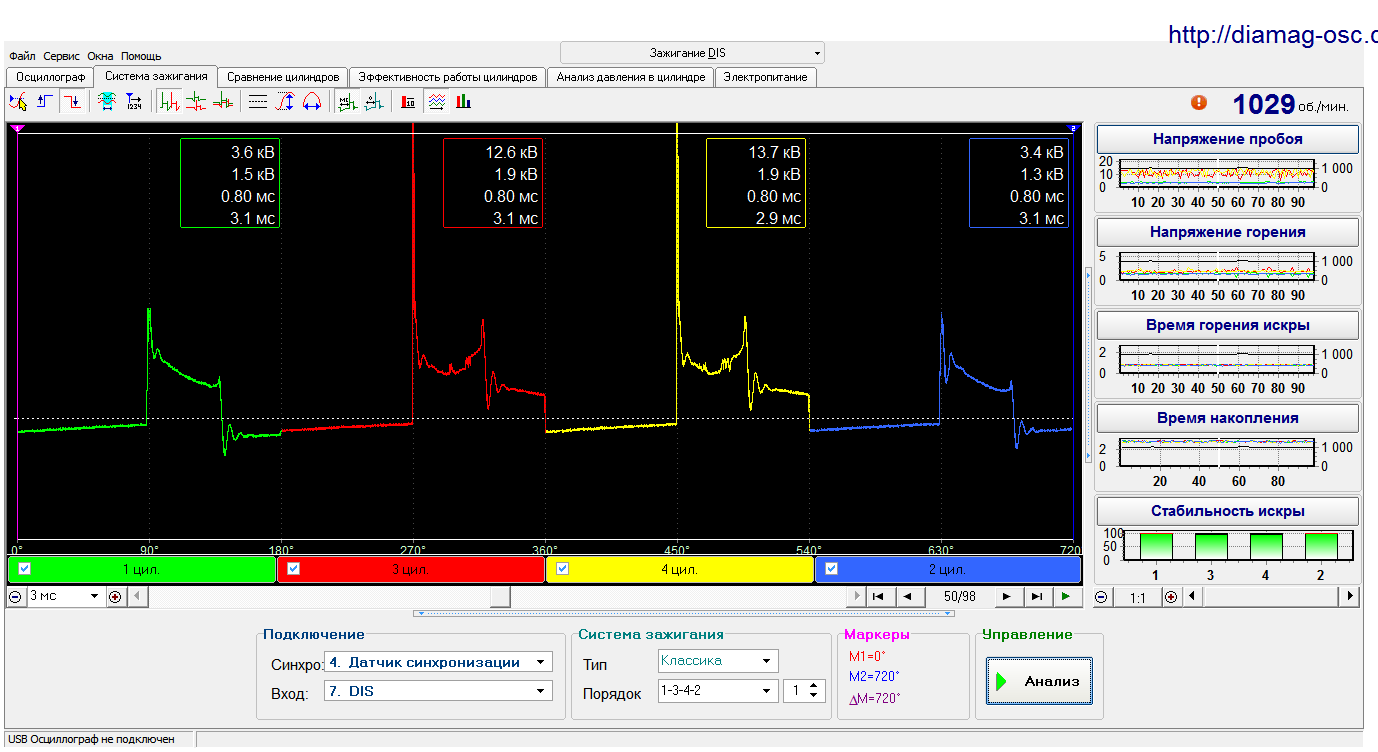
Task: Select sequential cylinder waveform view icon
Action: [170, 101]
